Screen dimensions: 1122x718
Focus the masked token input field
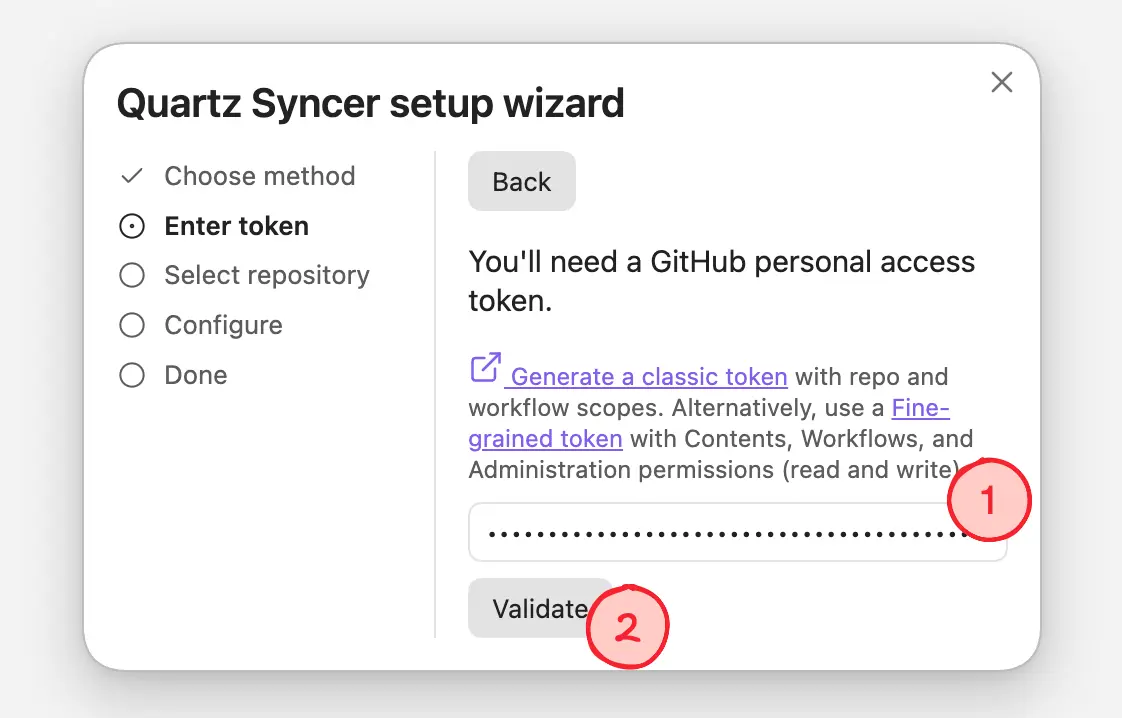click(x=737, y=532)
